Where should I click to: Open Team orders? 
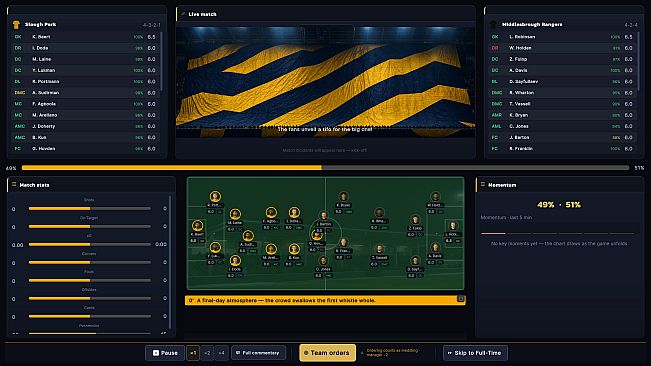pyautogui.click(x=328, y=353)
